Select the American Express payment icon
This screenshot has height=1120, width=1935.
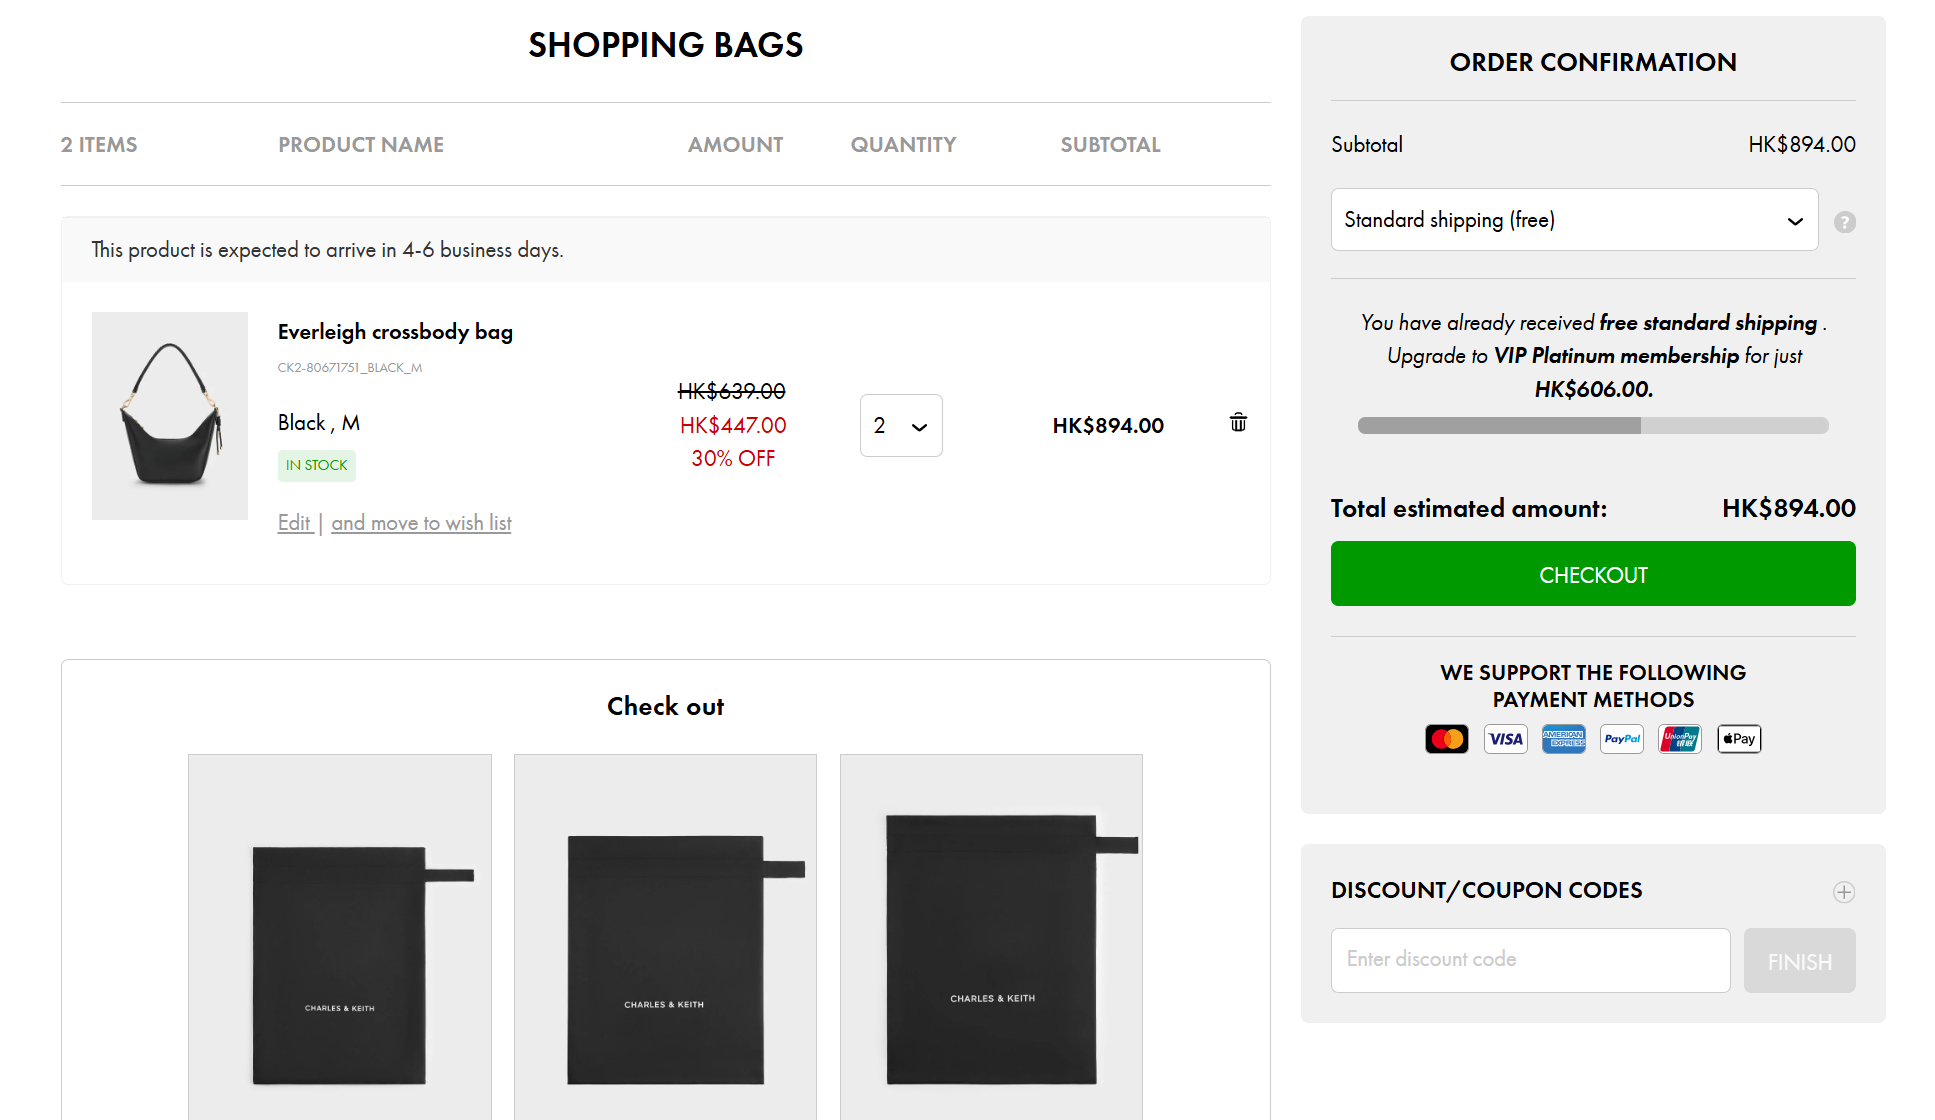point(1563,738)
